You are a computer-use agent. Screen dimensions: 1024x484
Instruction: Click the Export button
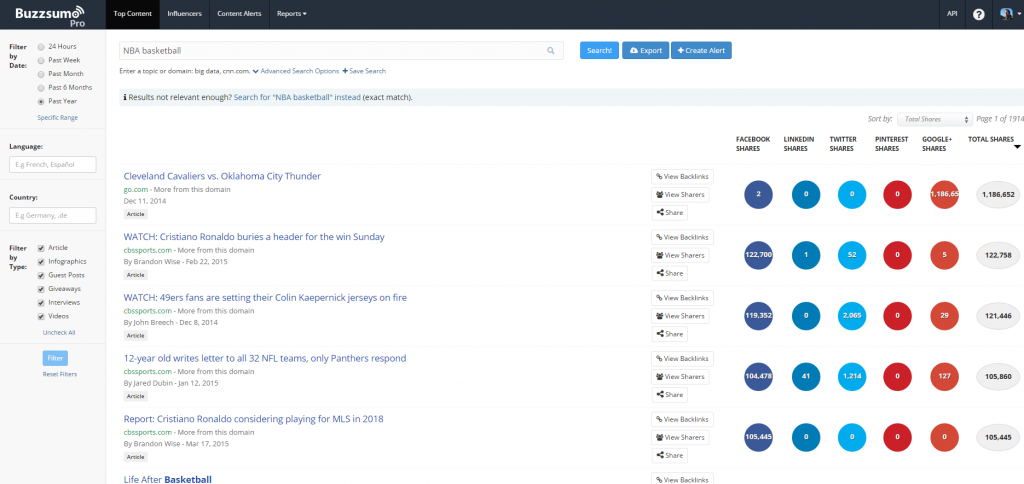645,50
